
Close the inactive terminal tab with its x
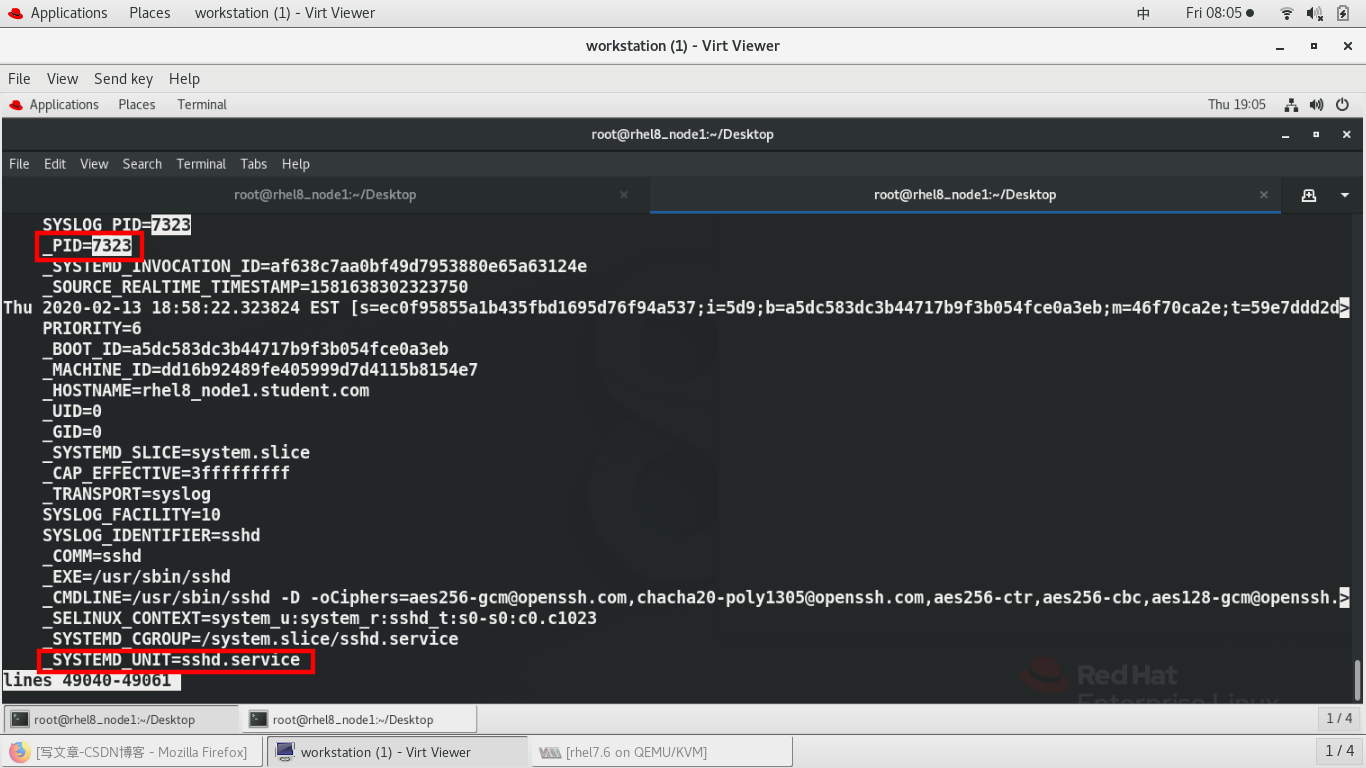(x=624, y=195)
